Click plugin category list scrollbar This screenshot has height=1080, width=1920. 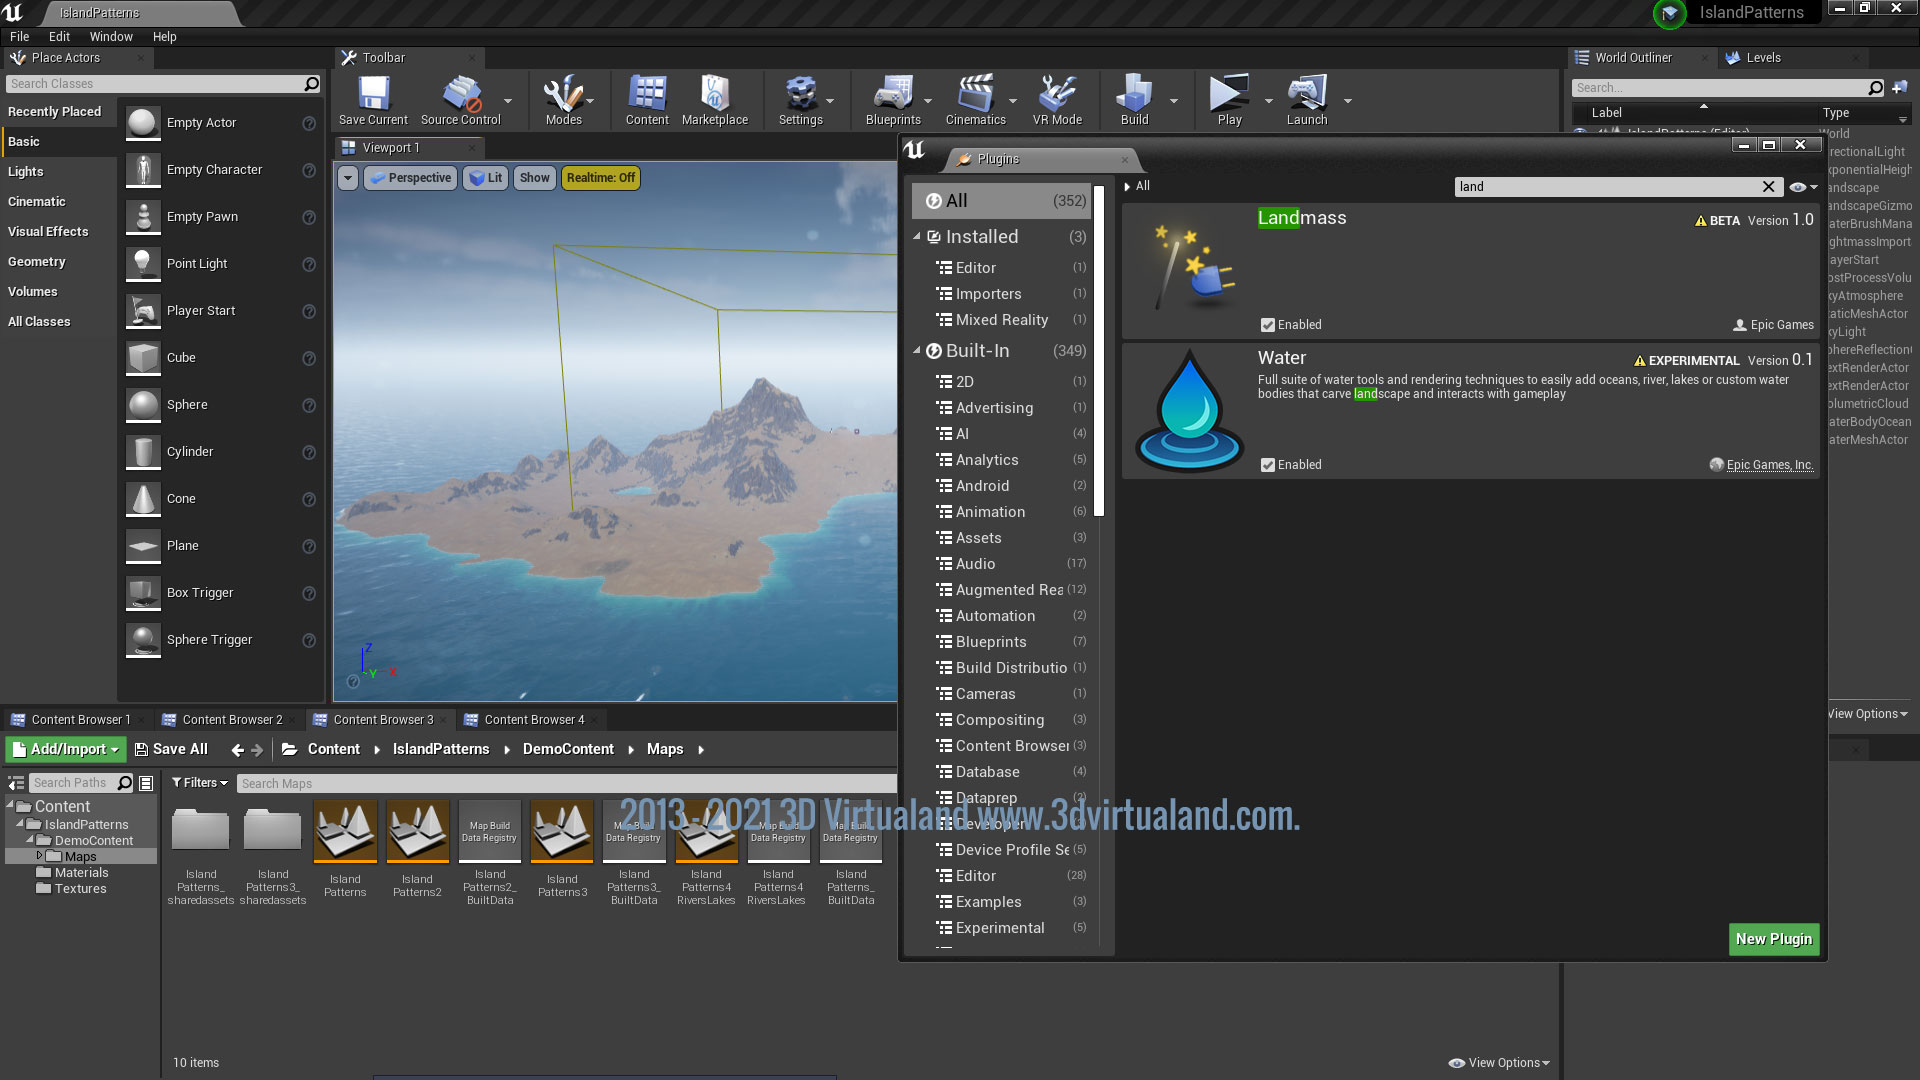point(1099,350)
